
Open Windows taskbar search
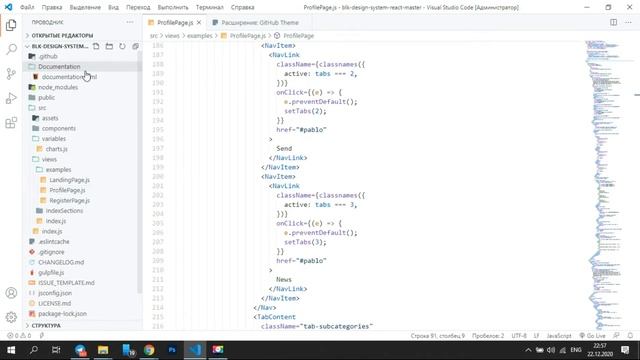click(34, 350)
